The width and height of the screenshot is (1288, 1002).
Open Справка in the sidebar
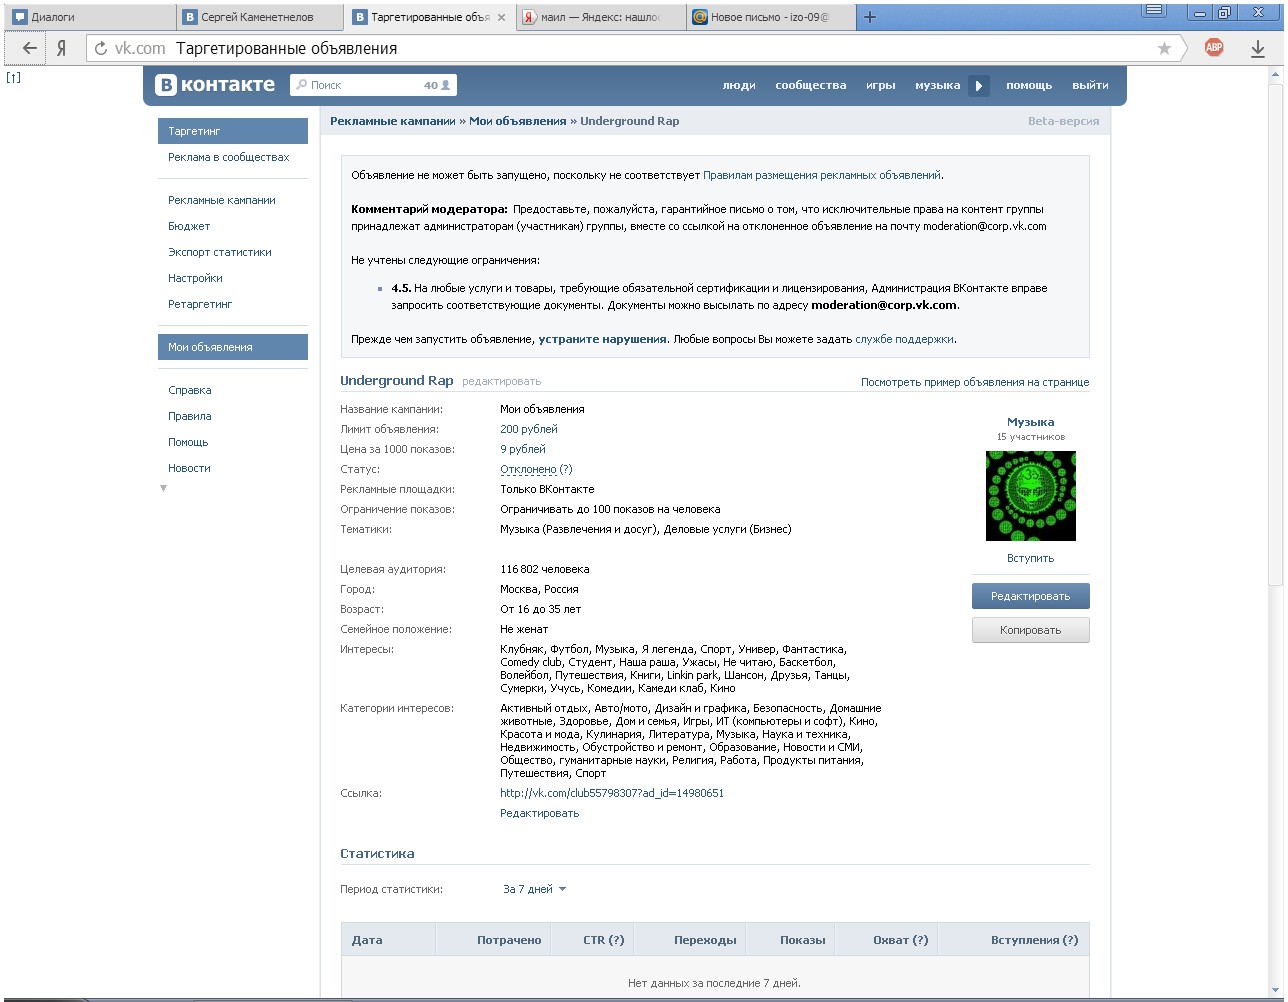(x=190, y=390)
